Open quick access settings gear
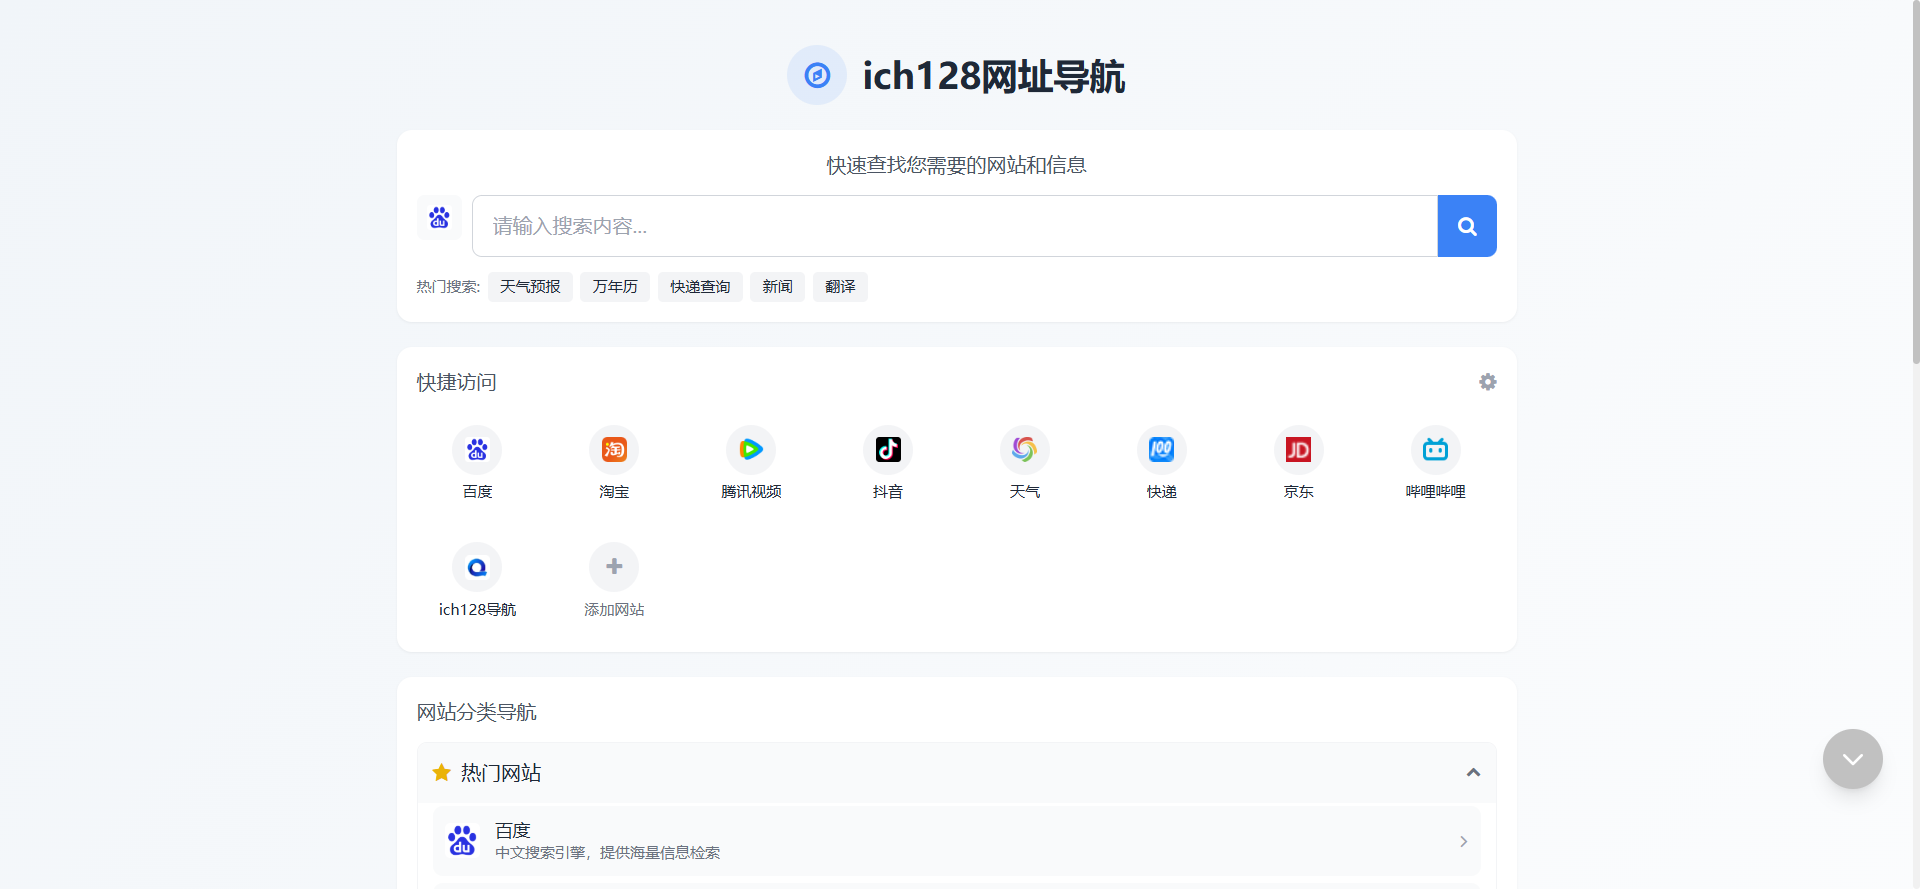 (1488, 382)
